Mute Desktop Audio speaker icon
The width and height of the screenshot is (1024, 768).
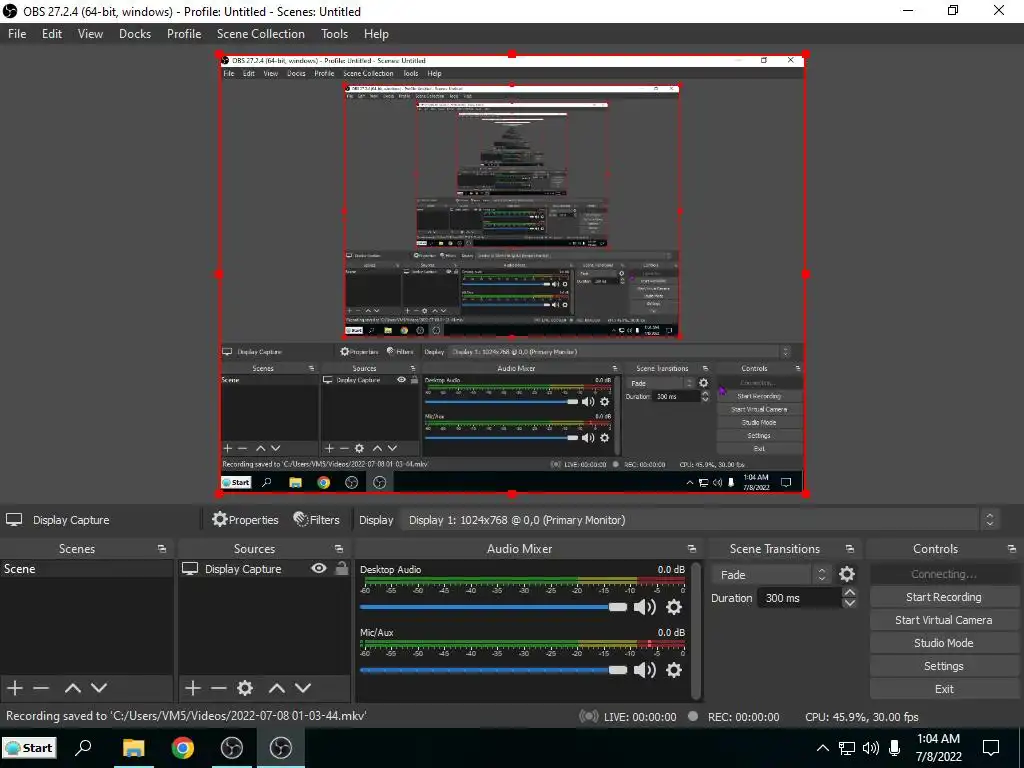(645, 607)
